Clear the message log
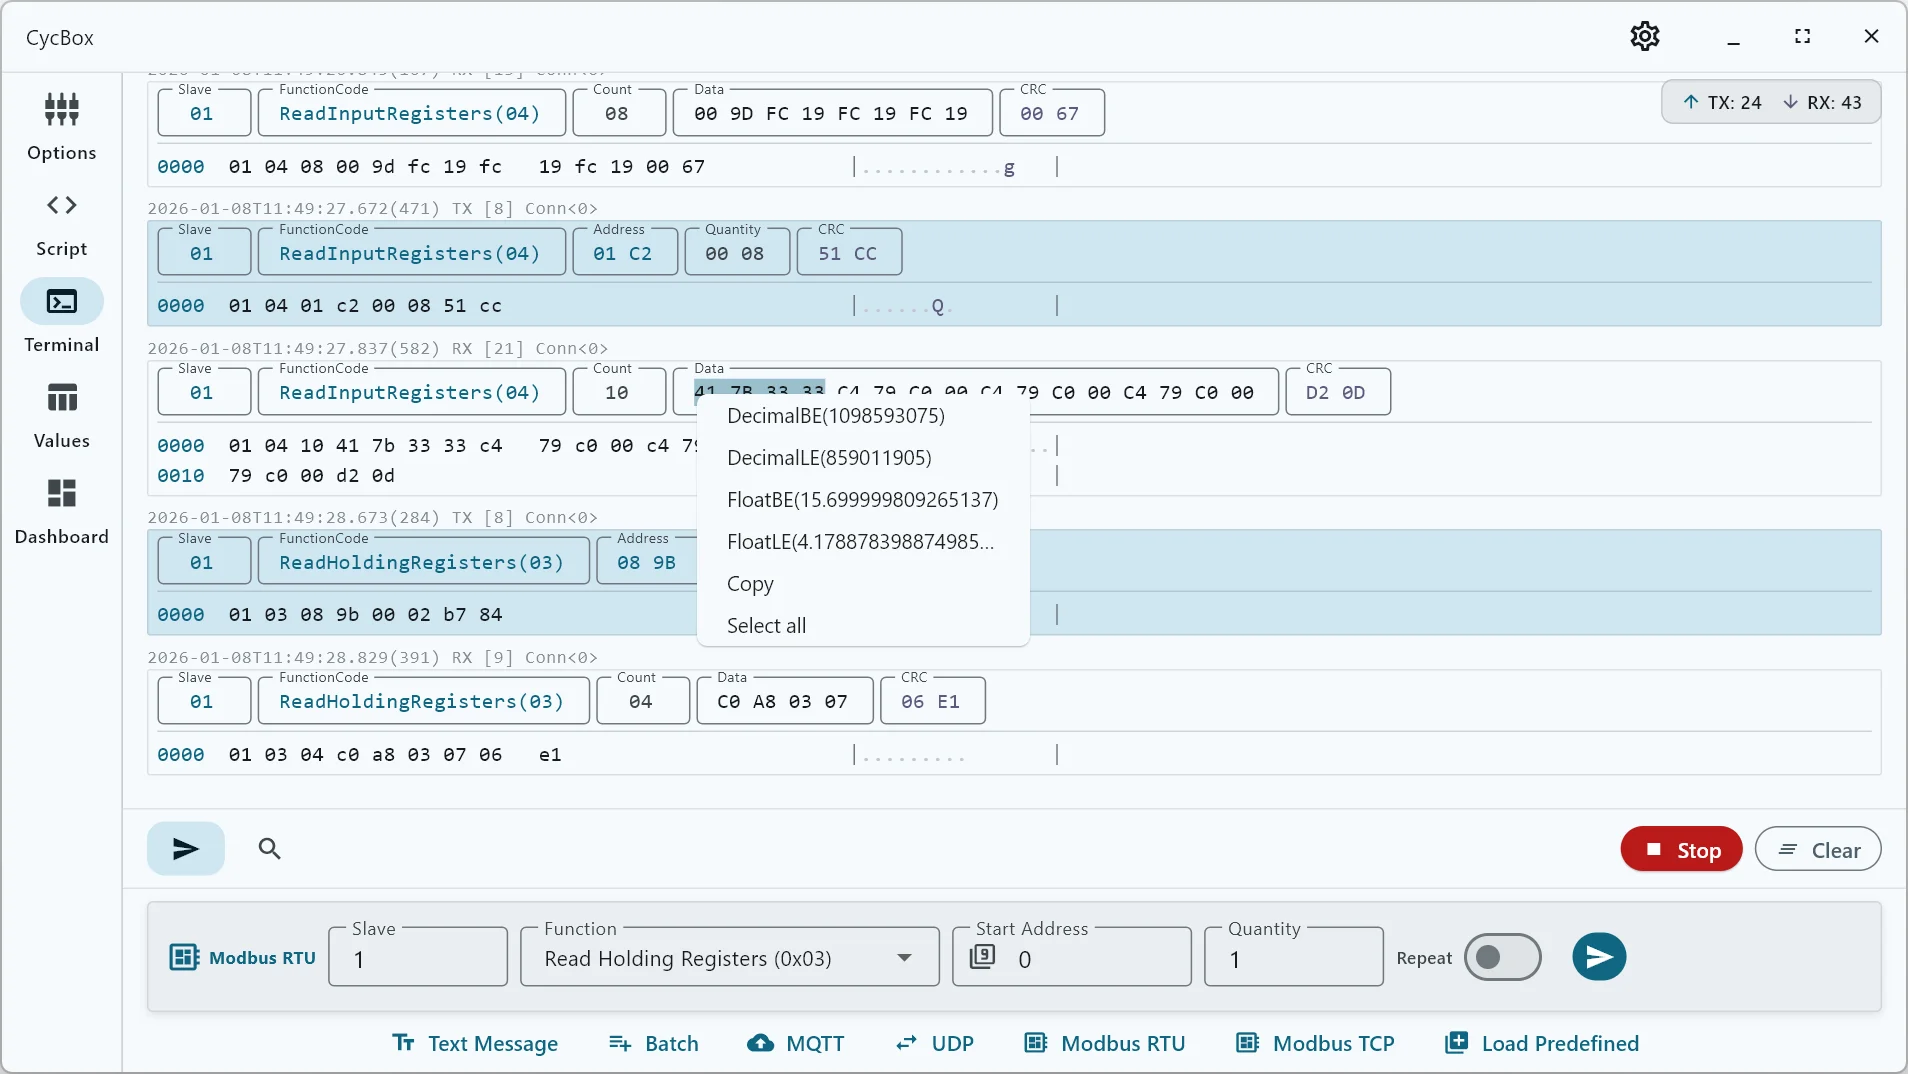This screenshot has height=1074, width=1908. point(1819,848)
